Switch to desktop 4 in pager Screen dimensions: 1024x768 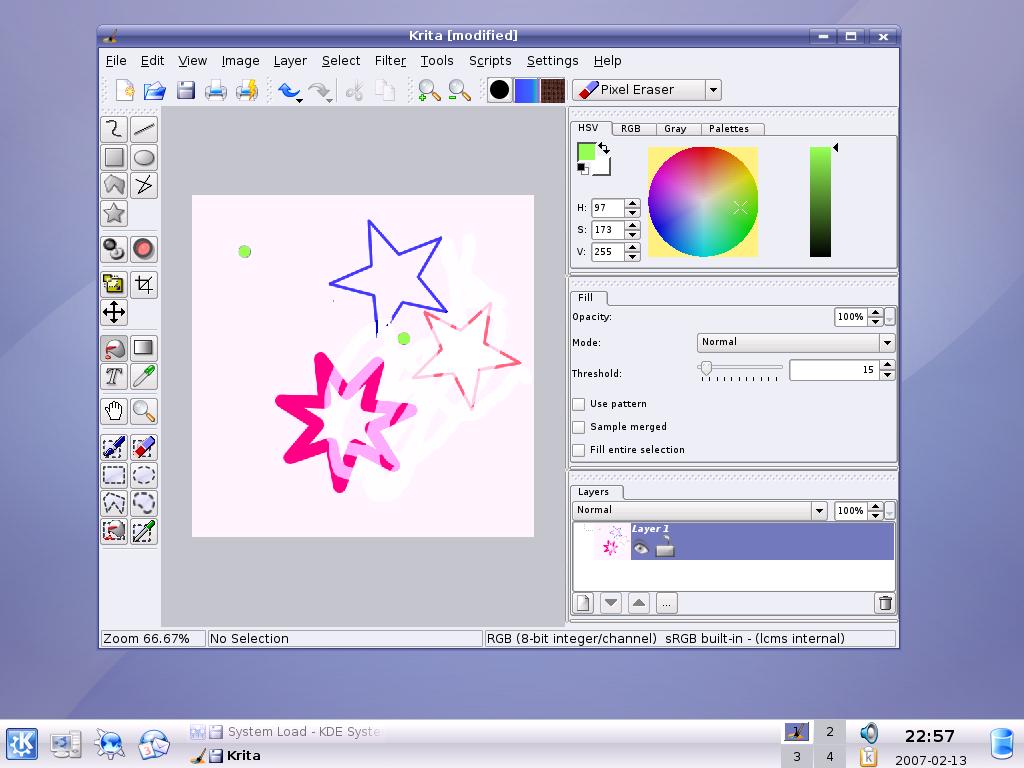[830, 757]
